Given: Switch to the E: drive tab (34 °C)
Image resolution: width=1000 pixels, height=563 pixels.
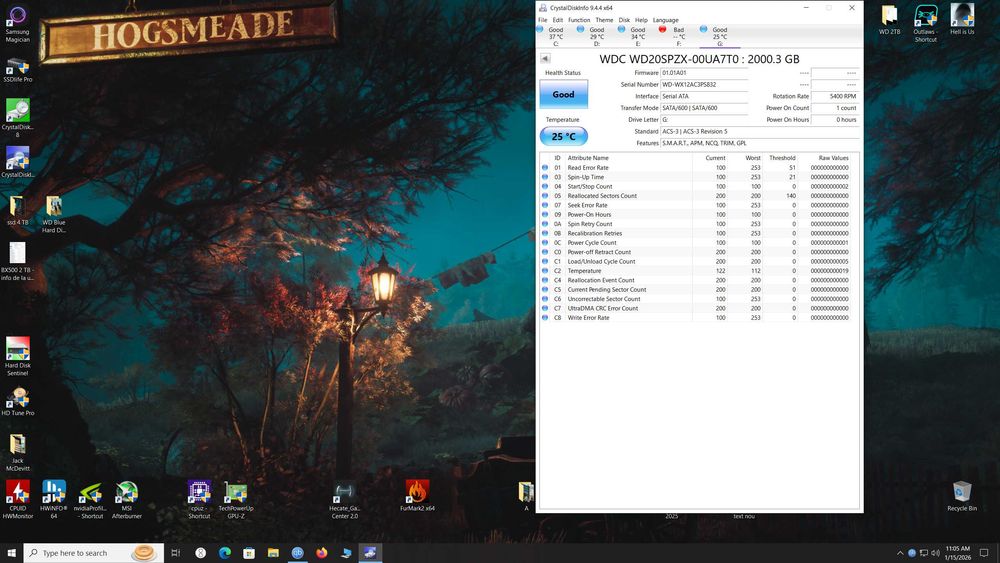Looking at the screenshot, I should [637, 36].
